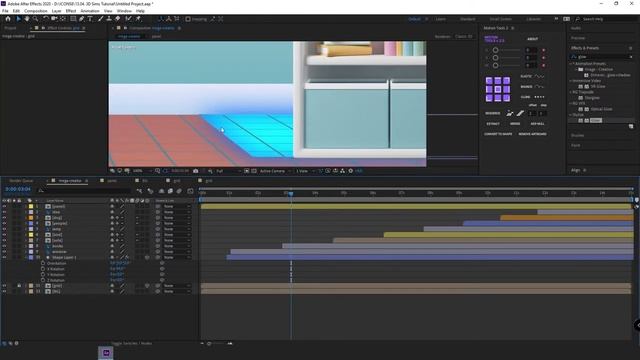Open the Effect menu
Viewport: 640px width, 360px height.
pyautogui.click(x=71, y=11)
